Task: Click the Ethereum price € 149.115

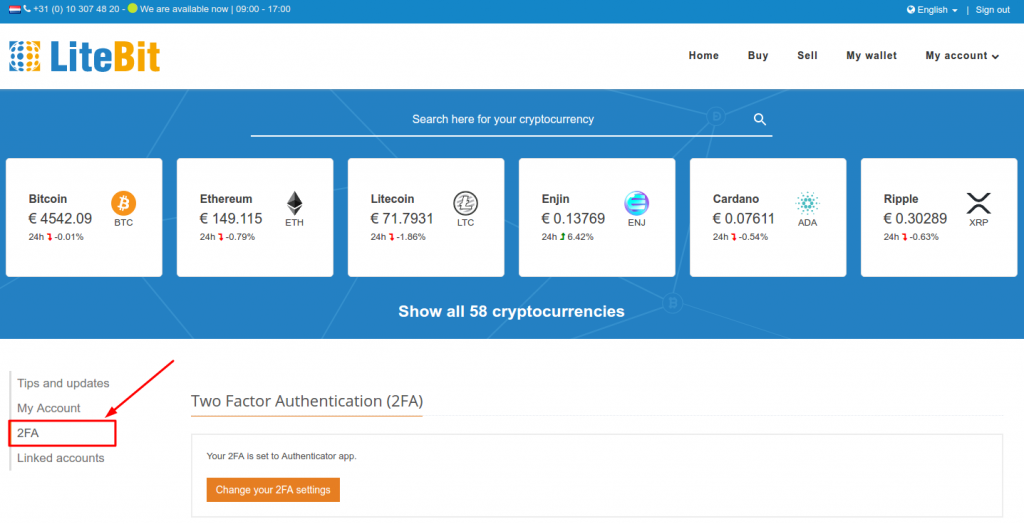Action: point(231,219)
